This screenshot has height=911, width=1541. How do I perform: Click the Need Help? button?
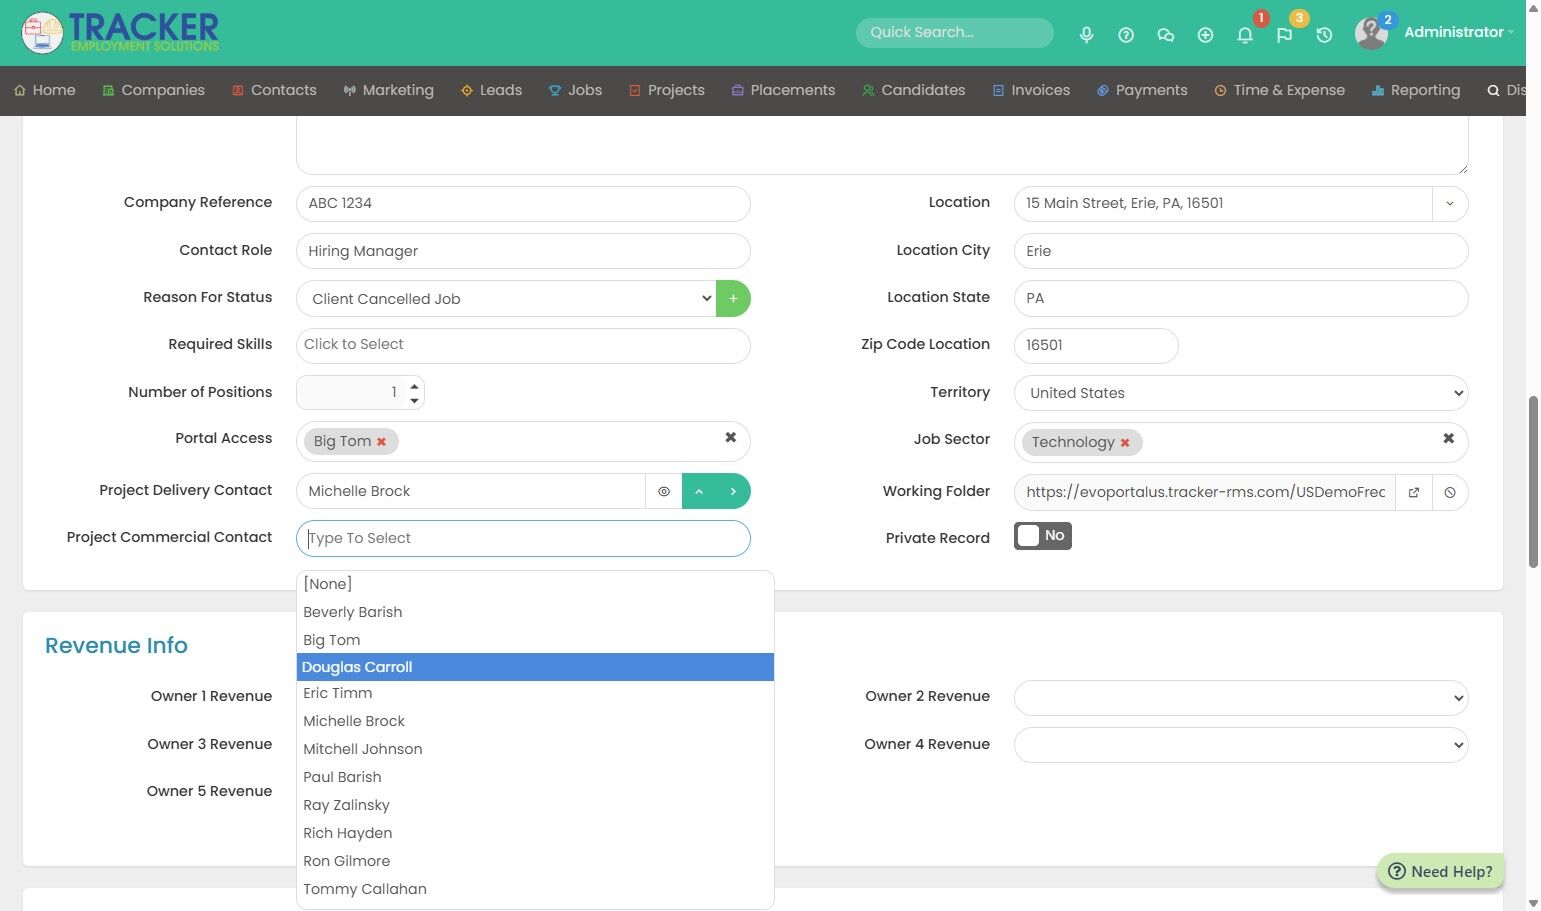[x=1440, y=872]
